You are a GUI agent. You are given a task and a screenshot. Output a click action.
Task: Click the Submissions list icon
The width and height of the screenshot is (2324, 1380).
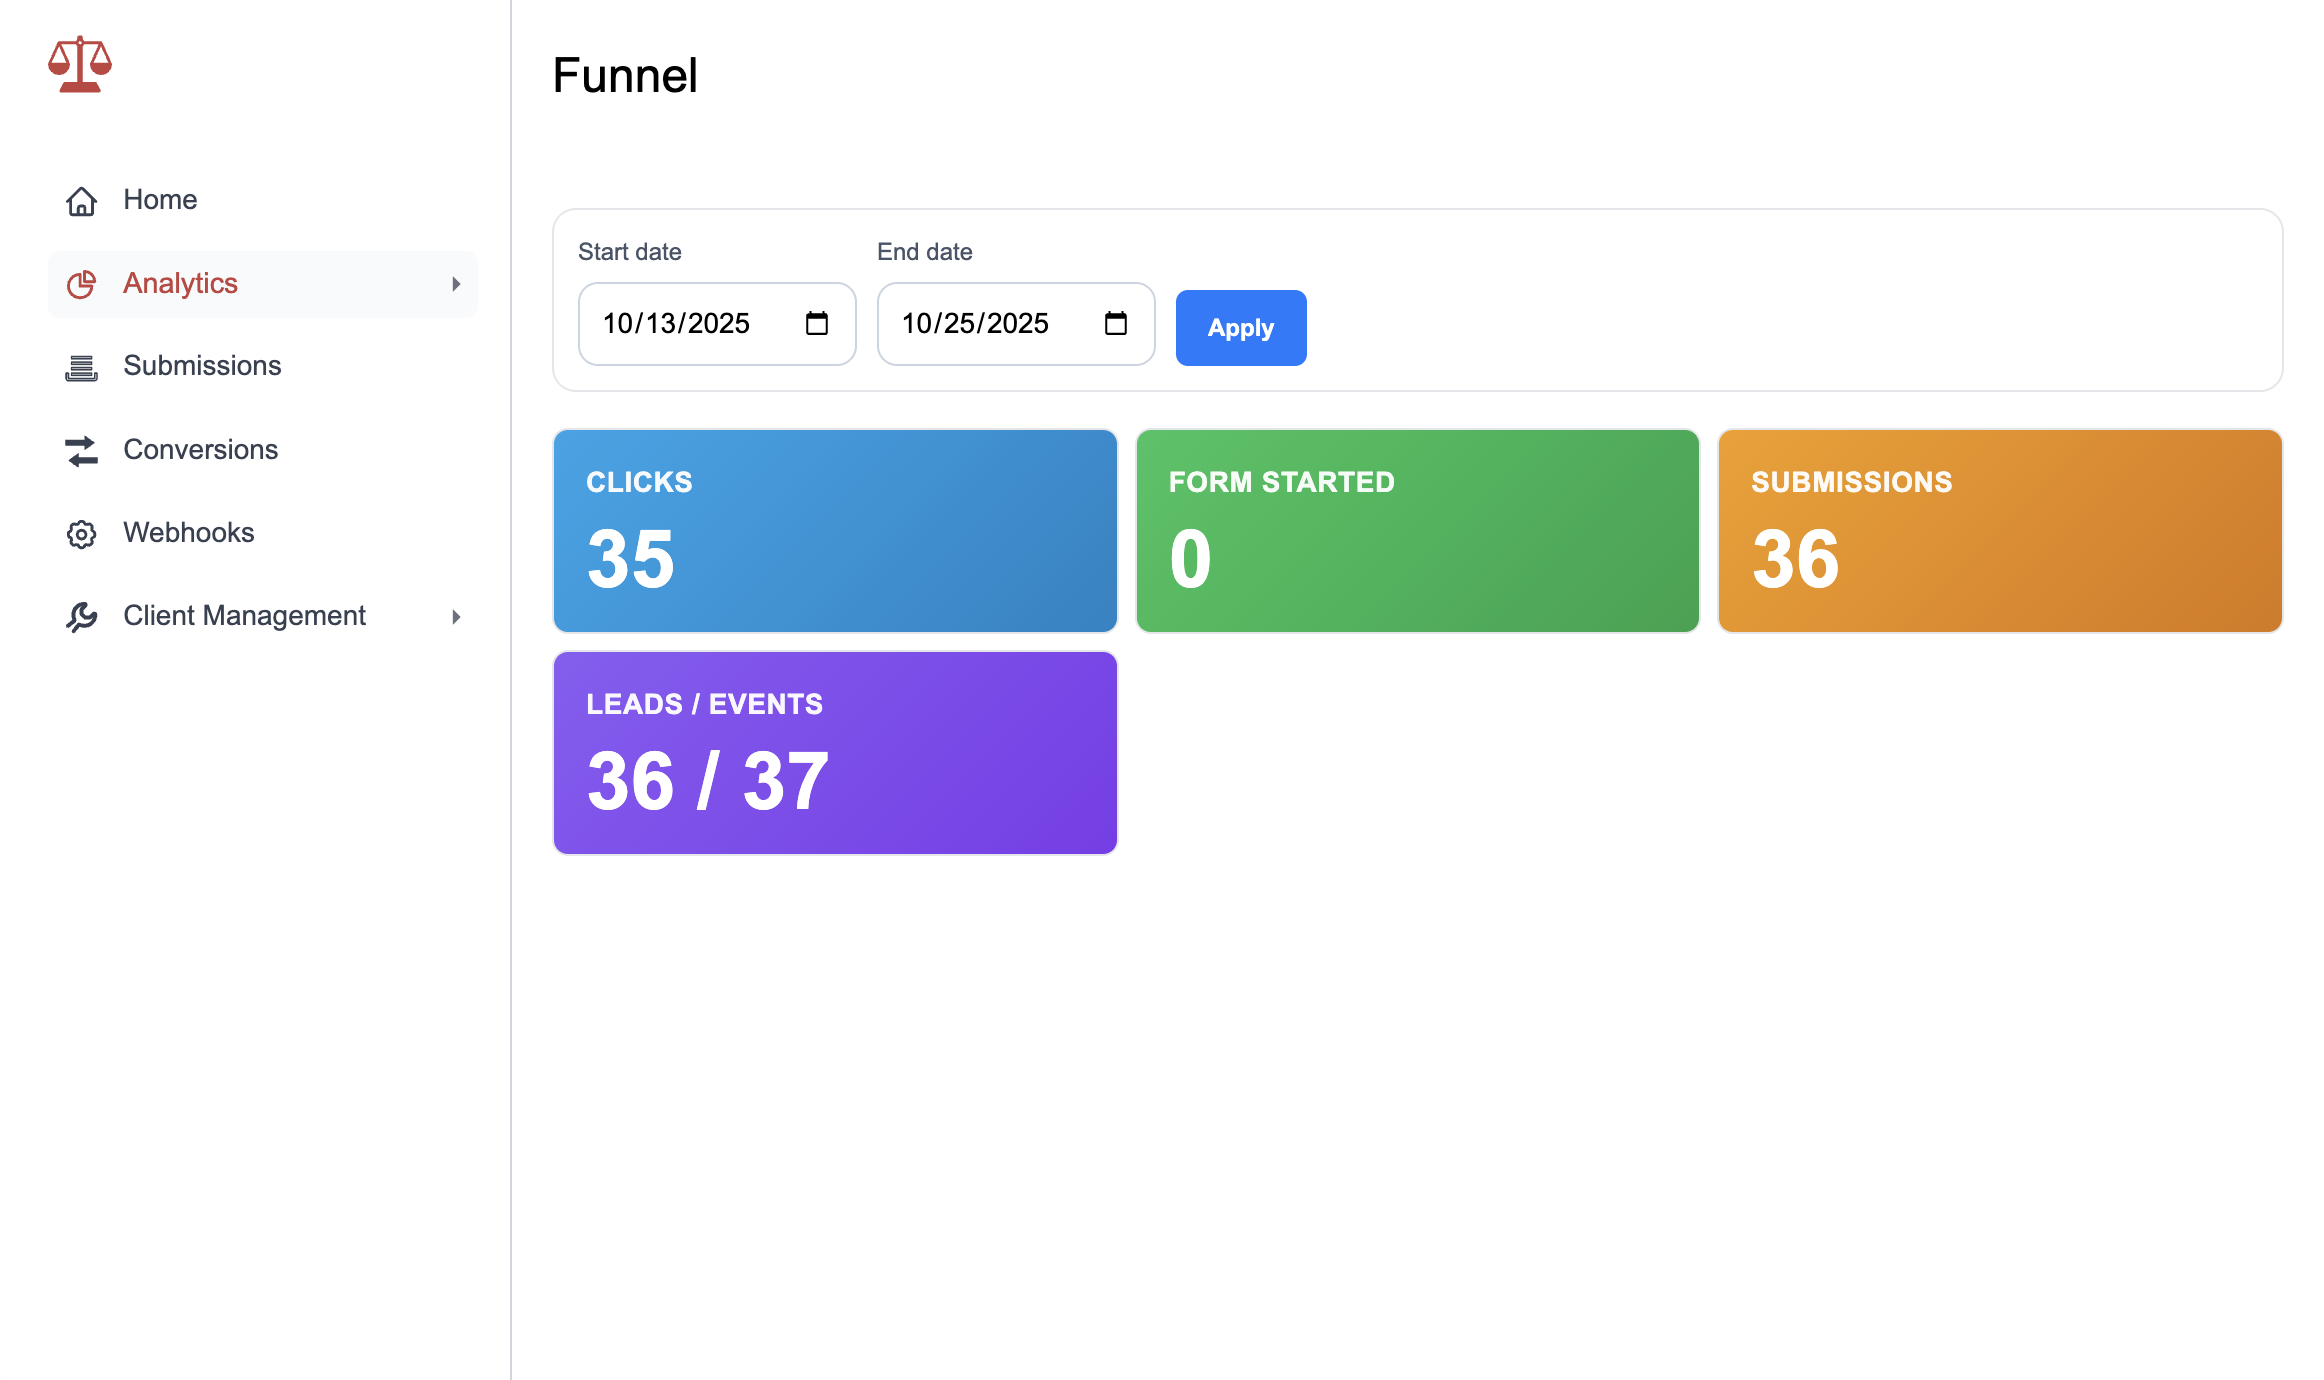(82, 366)
